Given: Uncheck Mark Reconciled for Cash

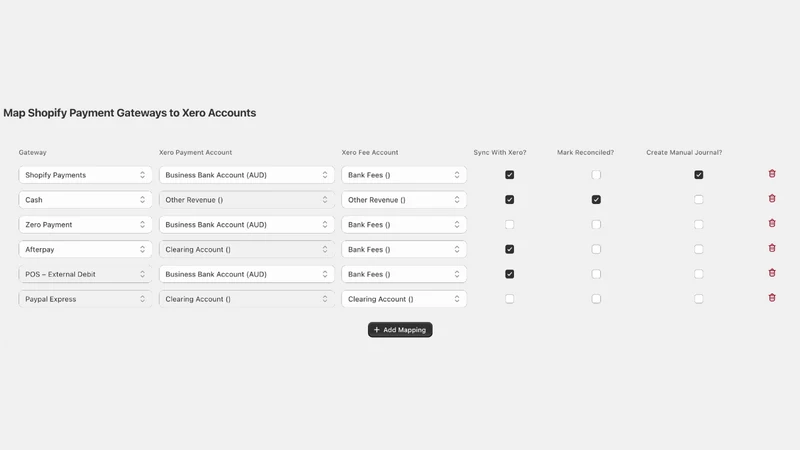Looking at the screenshot, I should [596, 199].
